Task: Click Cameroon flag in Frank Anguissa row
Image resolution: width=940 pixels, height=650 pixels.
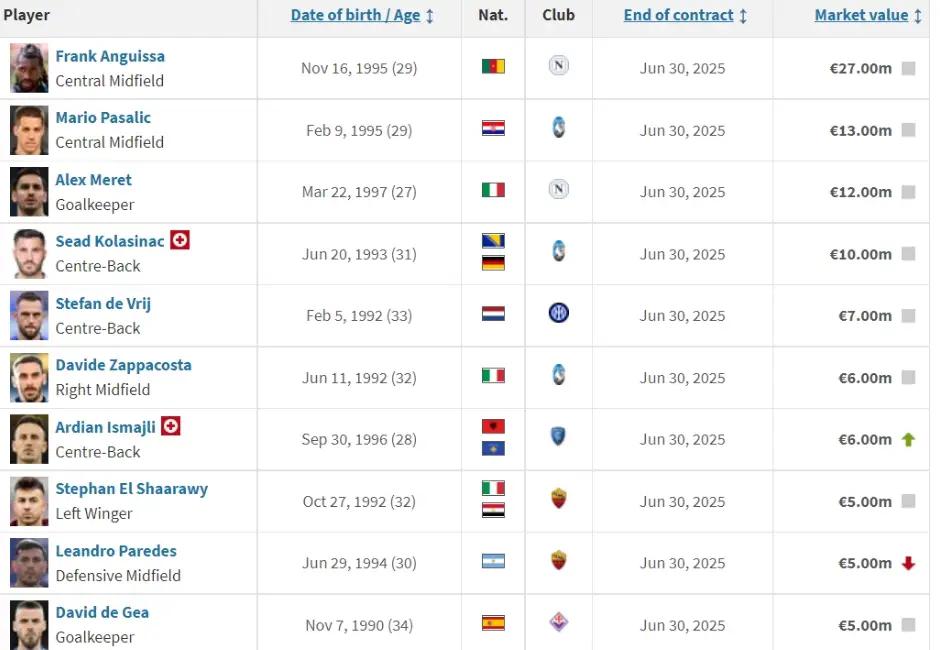Action: click(x=493, y=67)
